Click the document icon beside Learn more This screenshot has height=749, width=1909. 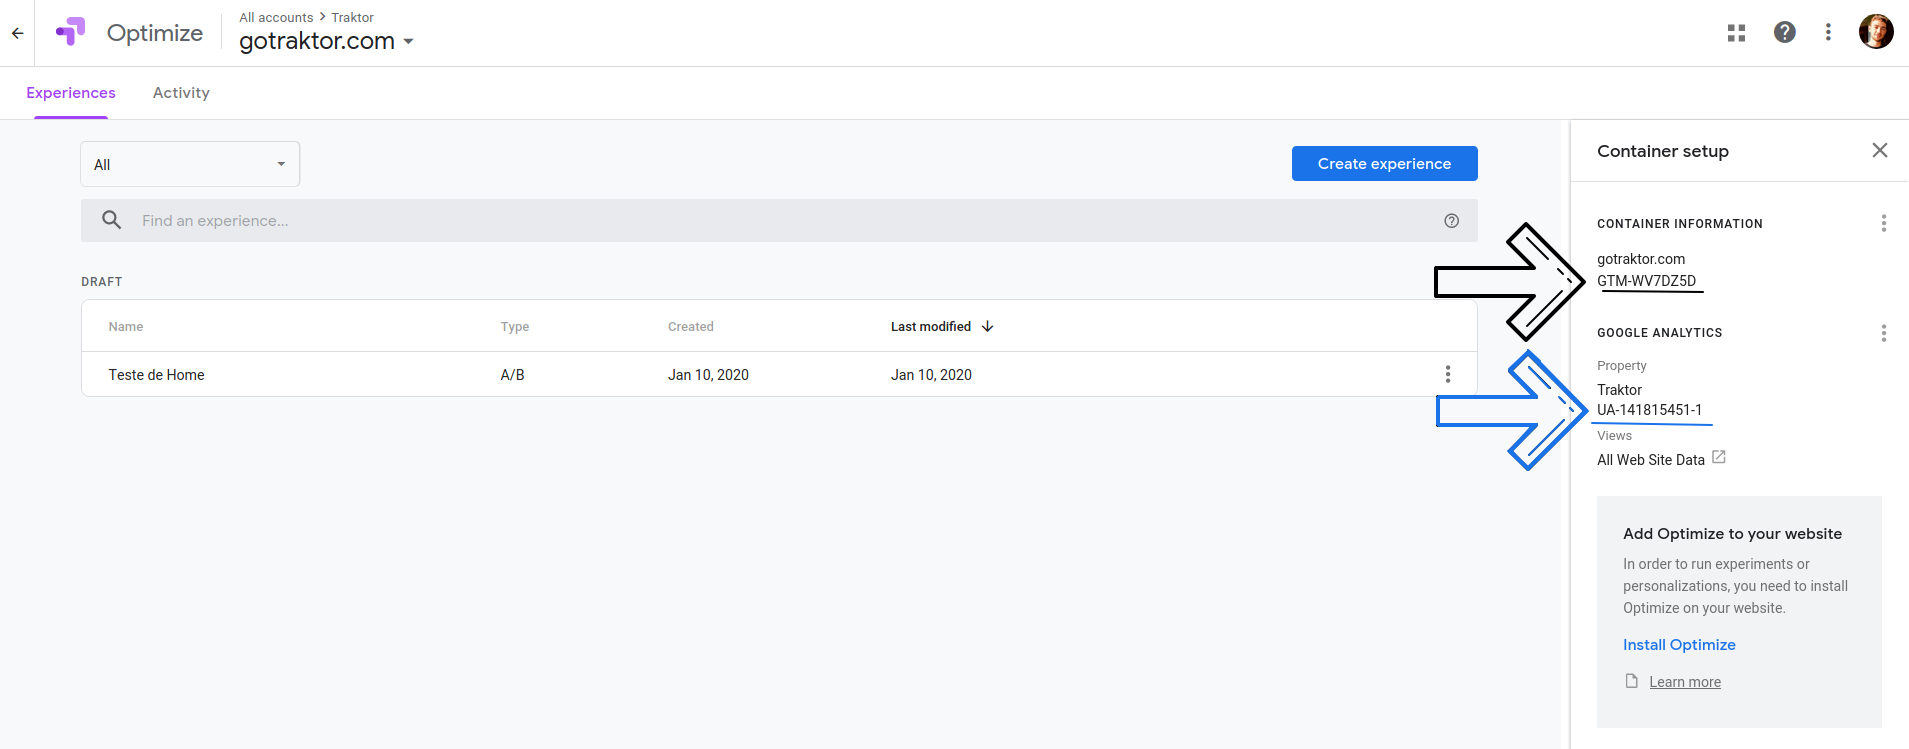1631,681
